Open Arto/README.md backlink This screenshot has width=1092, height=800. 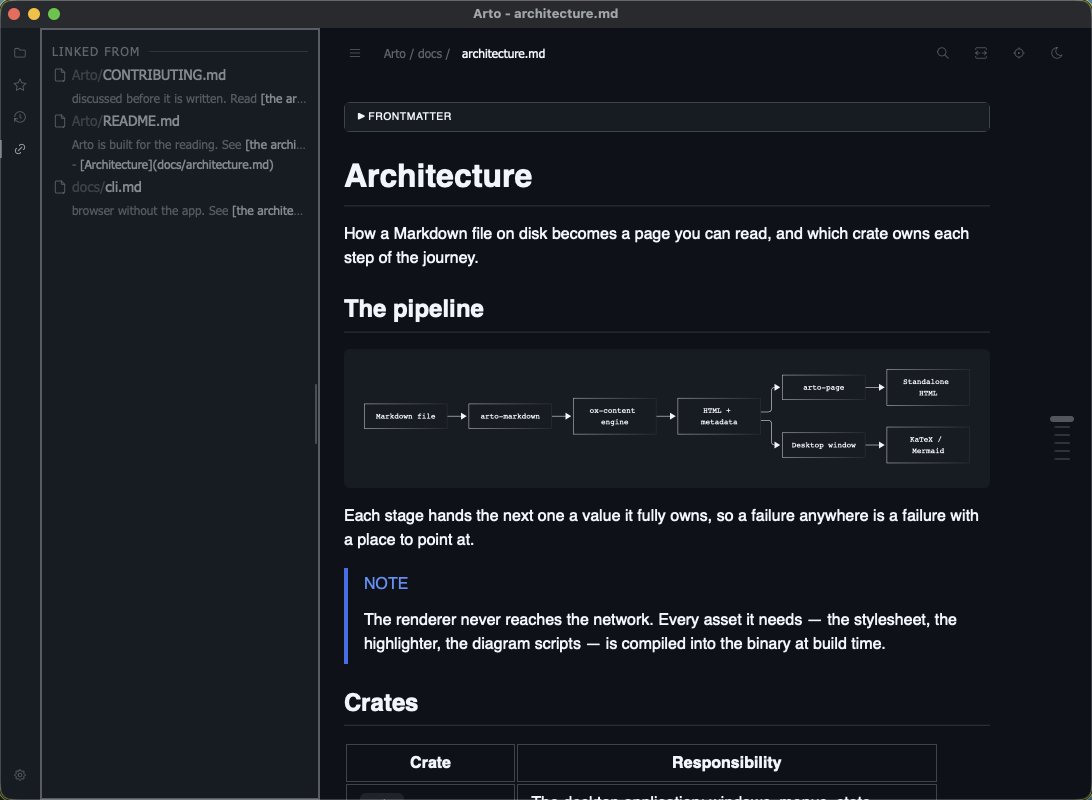coord(125,121)
